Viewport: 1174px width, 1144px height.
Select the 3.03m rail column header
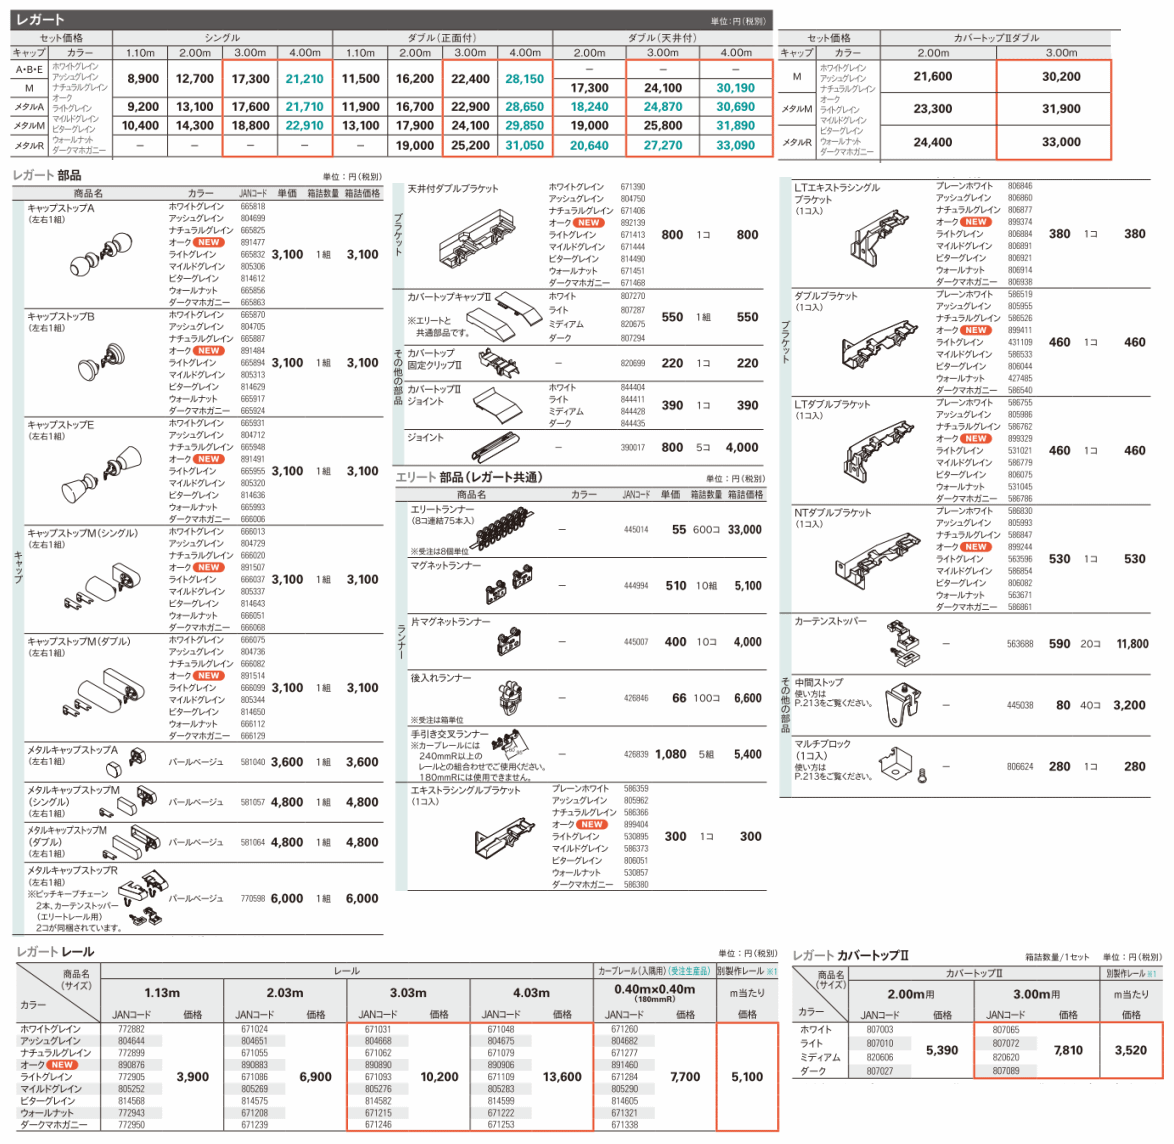pyautogui.click(x=408, y=993)
